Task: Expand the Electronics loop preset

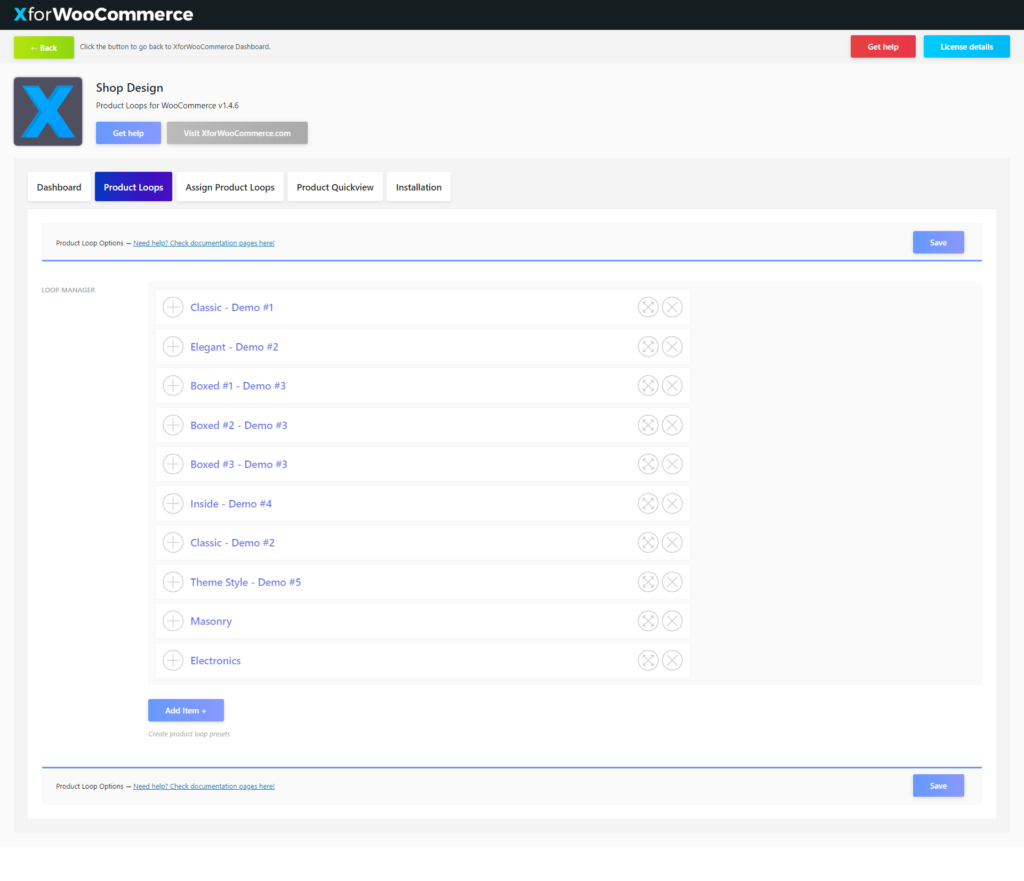Action: click(x=173, y=660)
